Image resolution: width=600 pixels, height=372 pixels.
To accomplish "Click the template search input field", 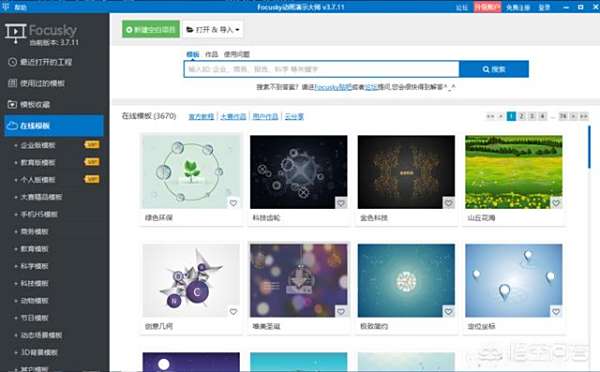I will click(x=321, y=69).
